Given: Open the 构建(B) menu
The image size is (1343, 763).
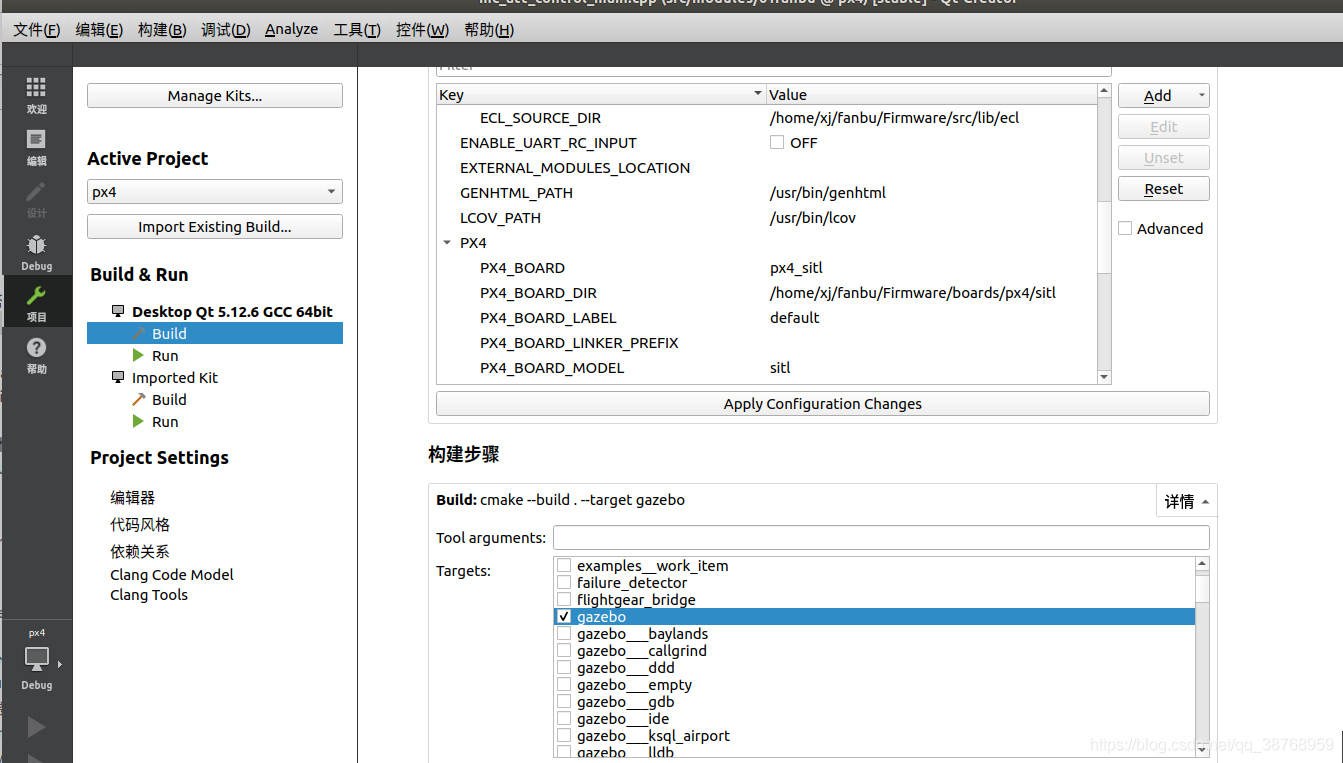Looking at the screenshot, I should pyautogui.click(x=162, y=29).
